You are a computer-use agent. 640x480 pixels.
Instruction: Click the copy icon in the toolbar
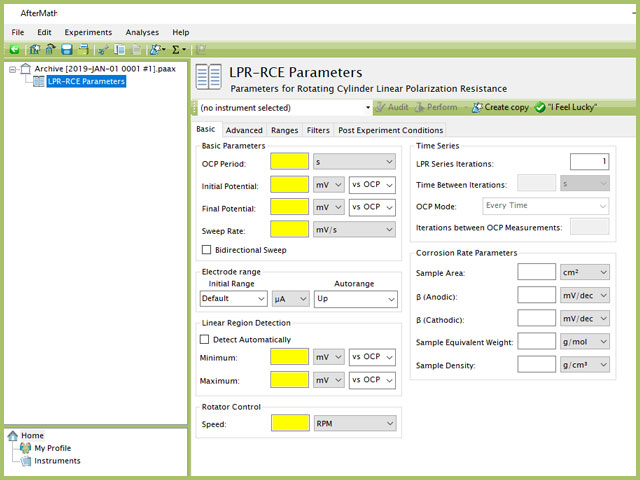click(120, 49)
